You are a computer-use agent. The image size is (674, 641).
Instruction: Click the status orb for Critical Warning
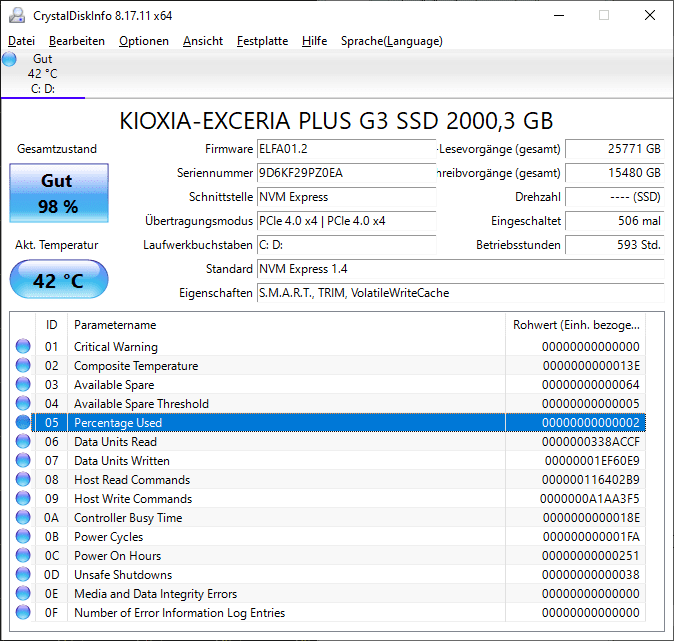(x=23, y=346)
